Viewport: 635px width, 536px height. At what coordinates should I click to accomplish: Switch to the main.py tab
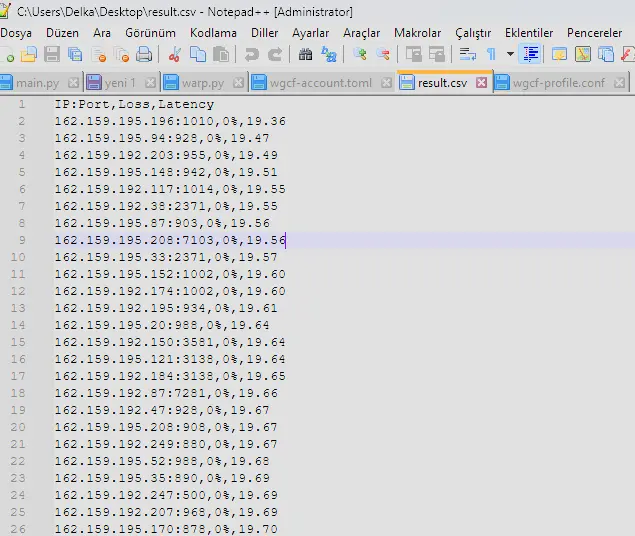pyautogui.click(x=37, y=83)
